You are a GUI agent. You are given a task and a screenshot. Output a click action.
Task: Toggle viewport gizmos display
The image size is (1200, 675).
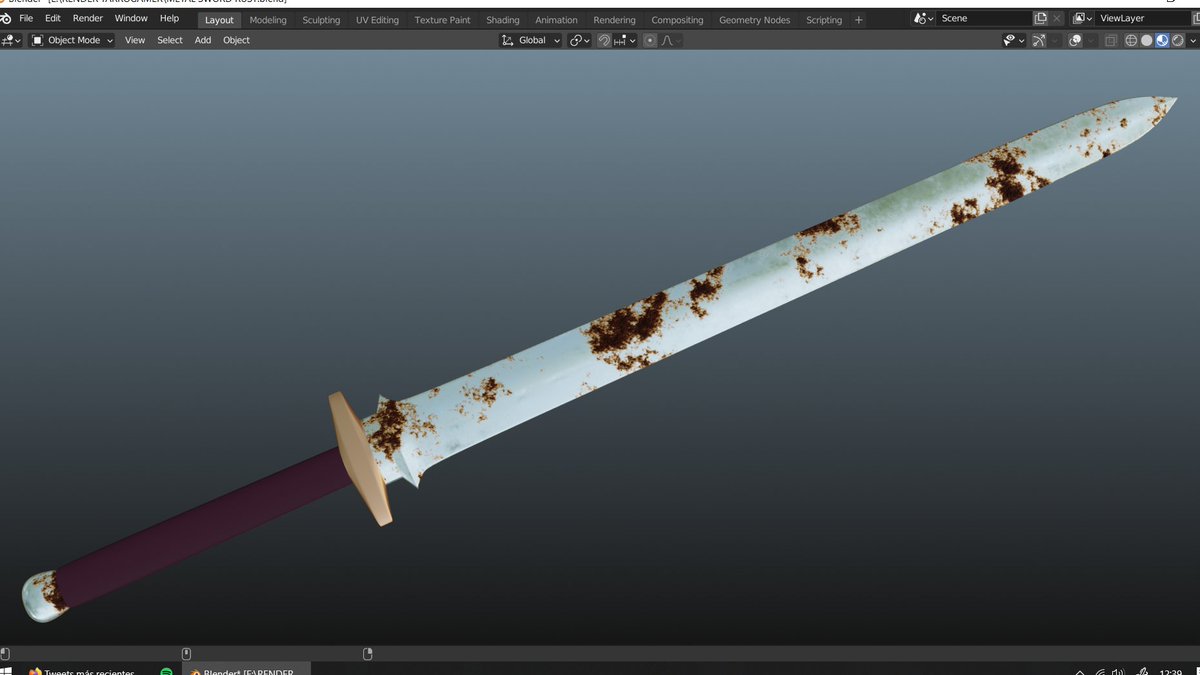[1039, 40]
